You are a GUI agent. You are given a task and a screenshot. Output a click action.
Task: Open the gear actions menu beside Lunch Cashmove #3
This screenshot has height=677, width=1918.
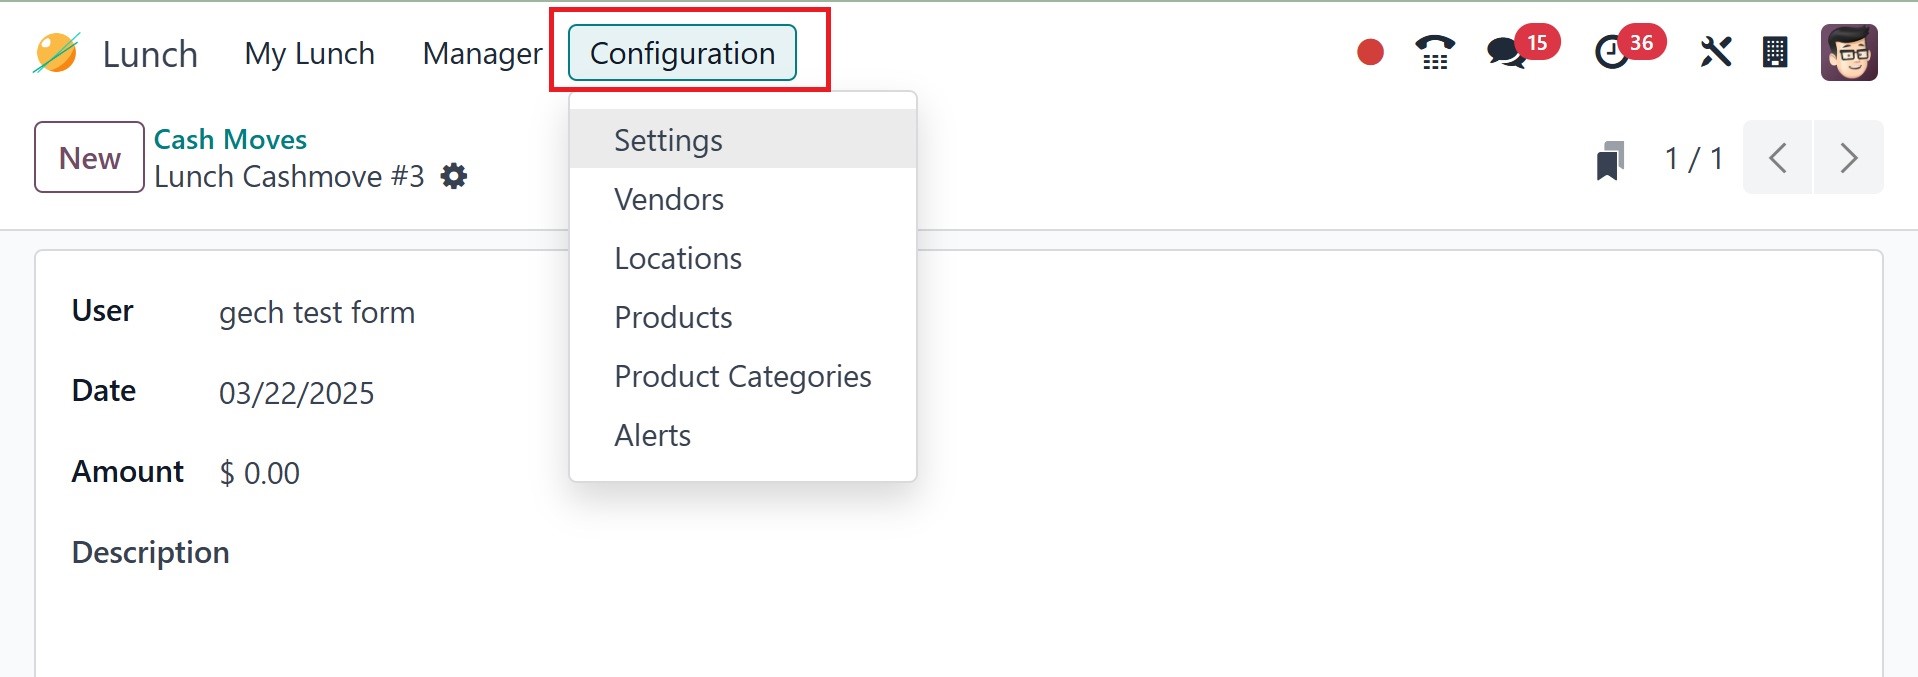click(454, 177)
